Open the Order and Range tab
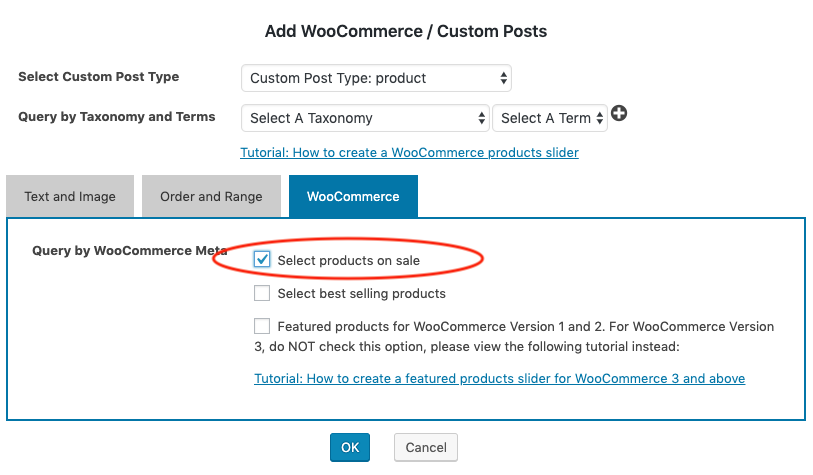 click(x=211, y=196)
